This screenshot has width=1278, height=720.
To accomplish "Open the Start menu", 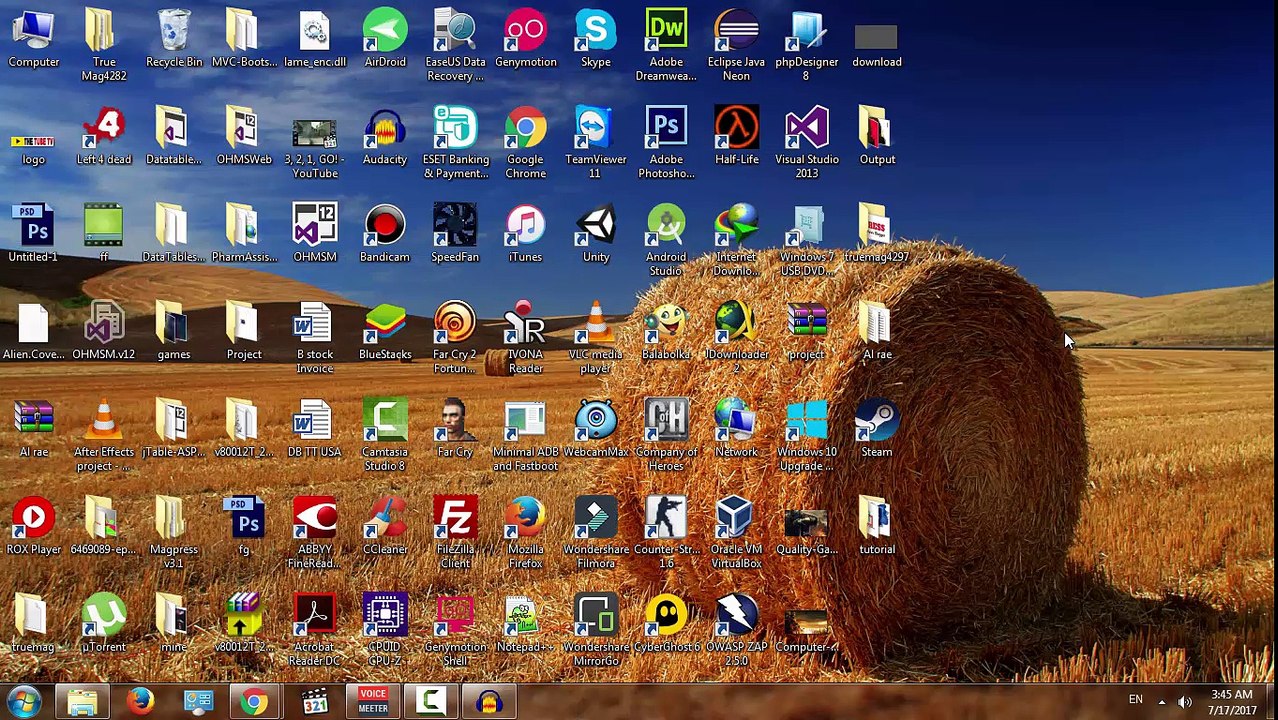I will tap(24, 702).
